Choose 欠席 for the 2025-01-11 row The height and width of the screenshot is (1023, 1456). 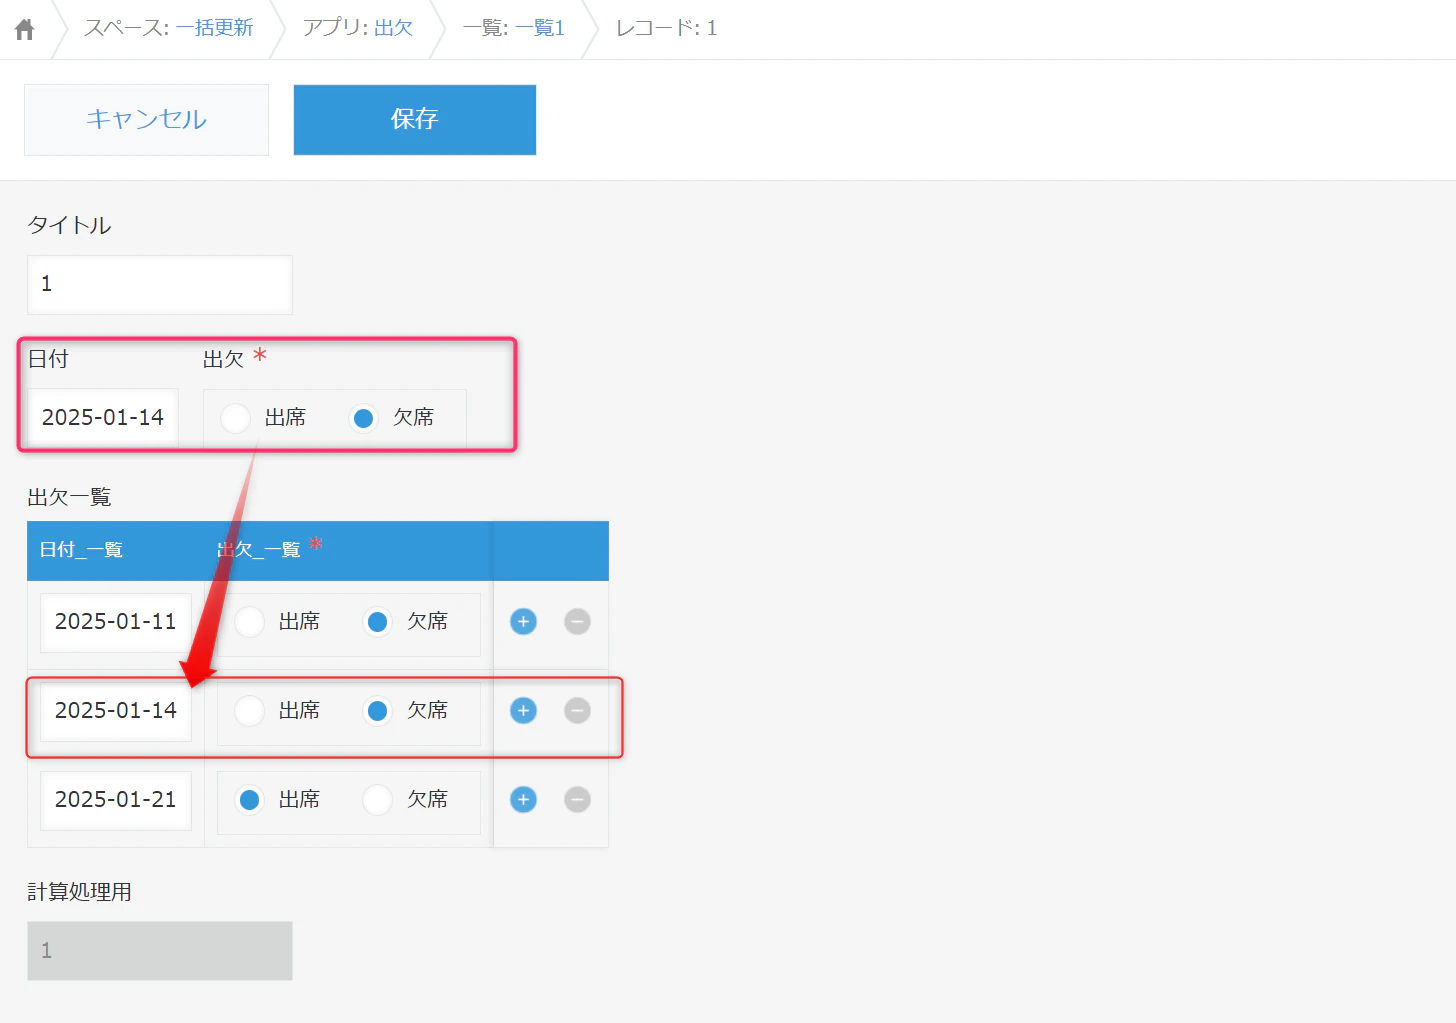378,622
